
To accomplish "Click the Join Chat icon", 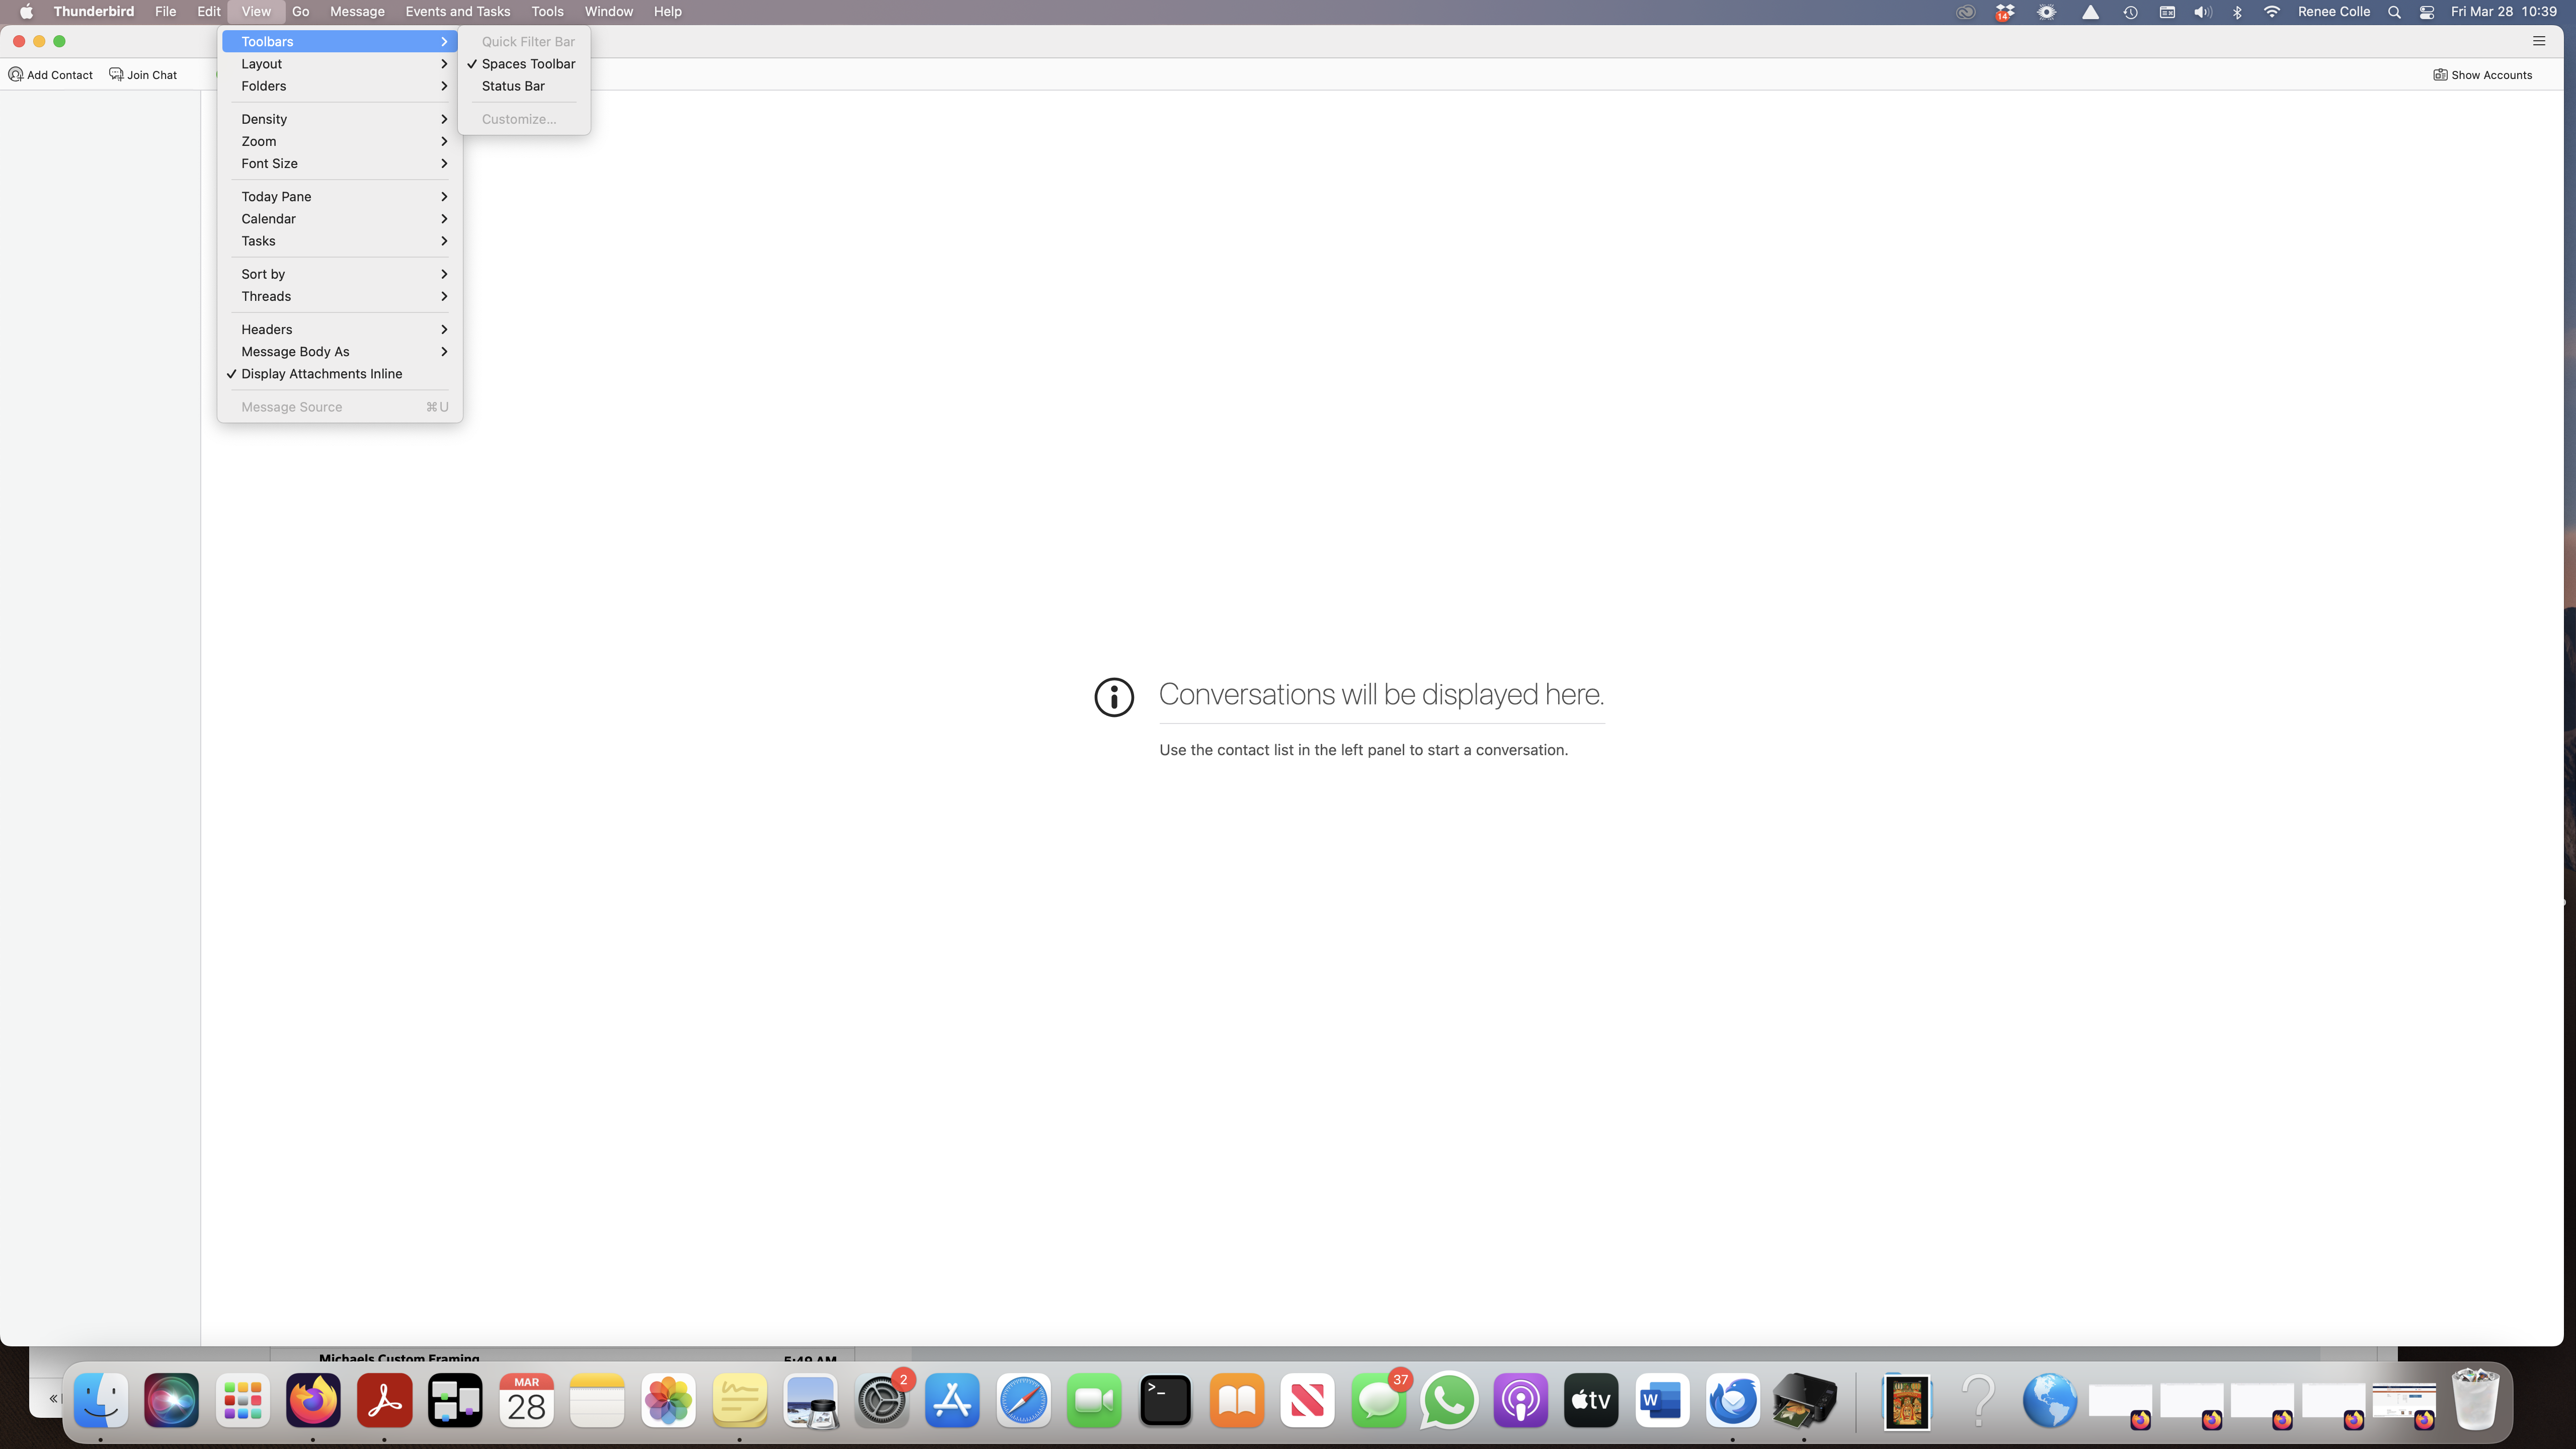I will [116, 75].
